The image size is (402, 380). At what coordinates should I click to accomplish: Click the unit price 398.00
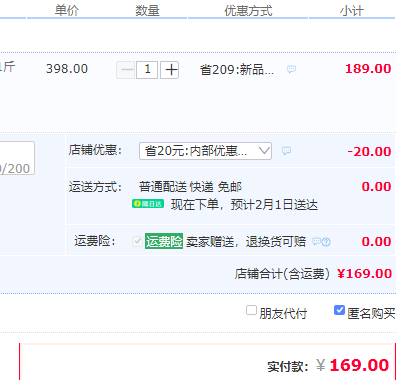point(67,69)
